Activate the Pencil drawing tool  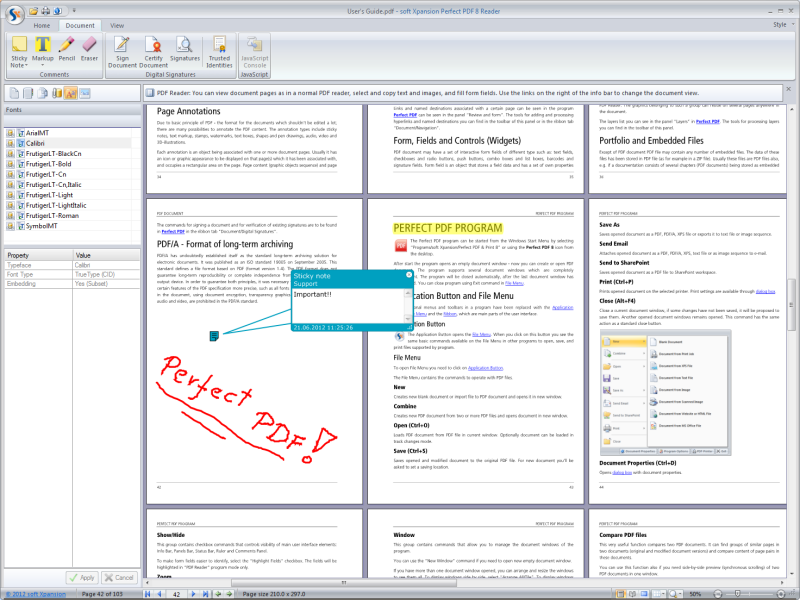tap(66, 49)
